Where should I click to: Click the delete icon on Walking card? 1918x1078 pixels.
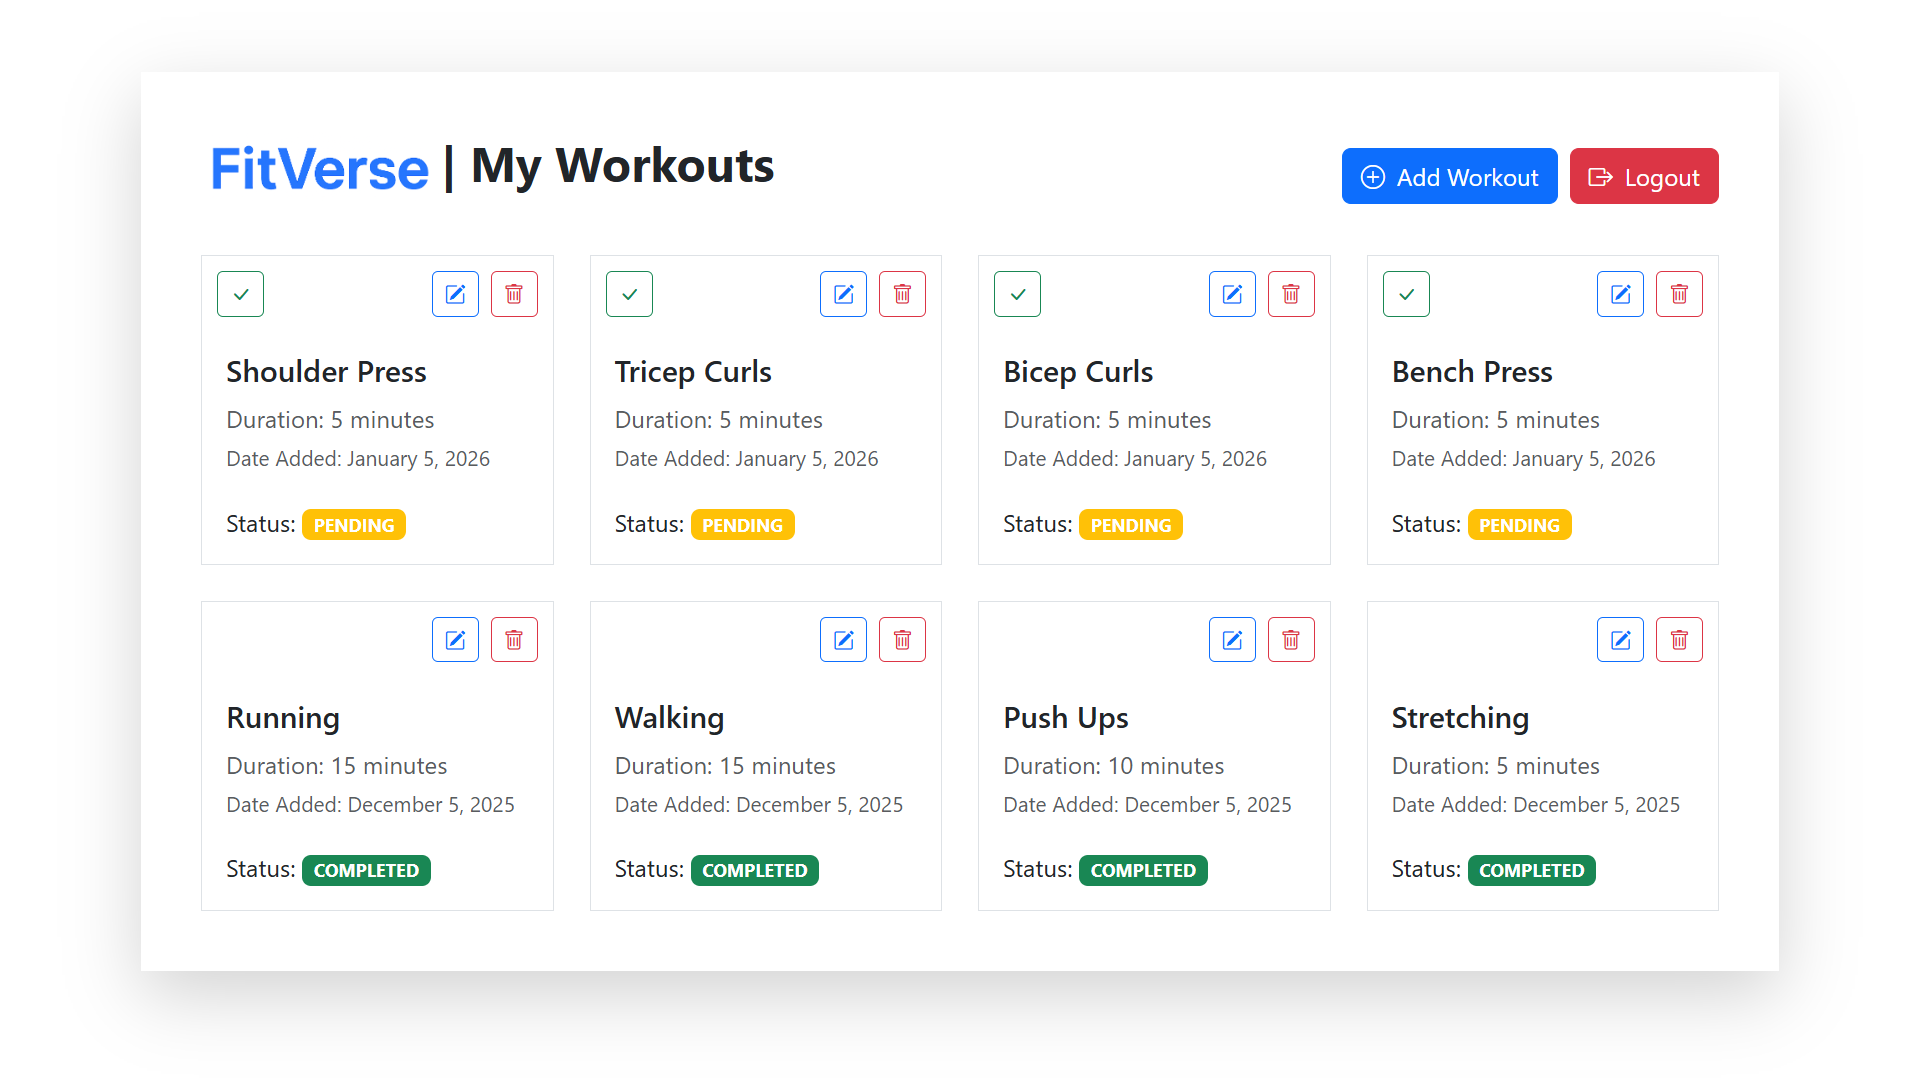(902, 639)
